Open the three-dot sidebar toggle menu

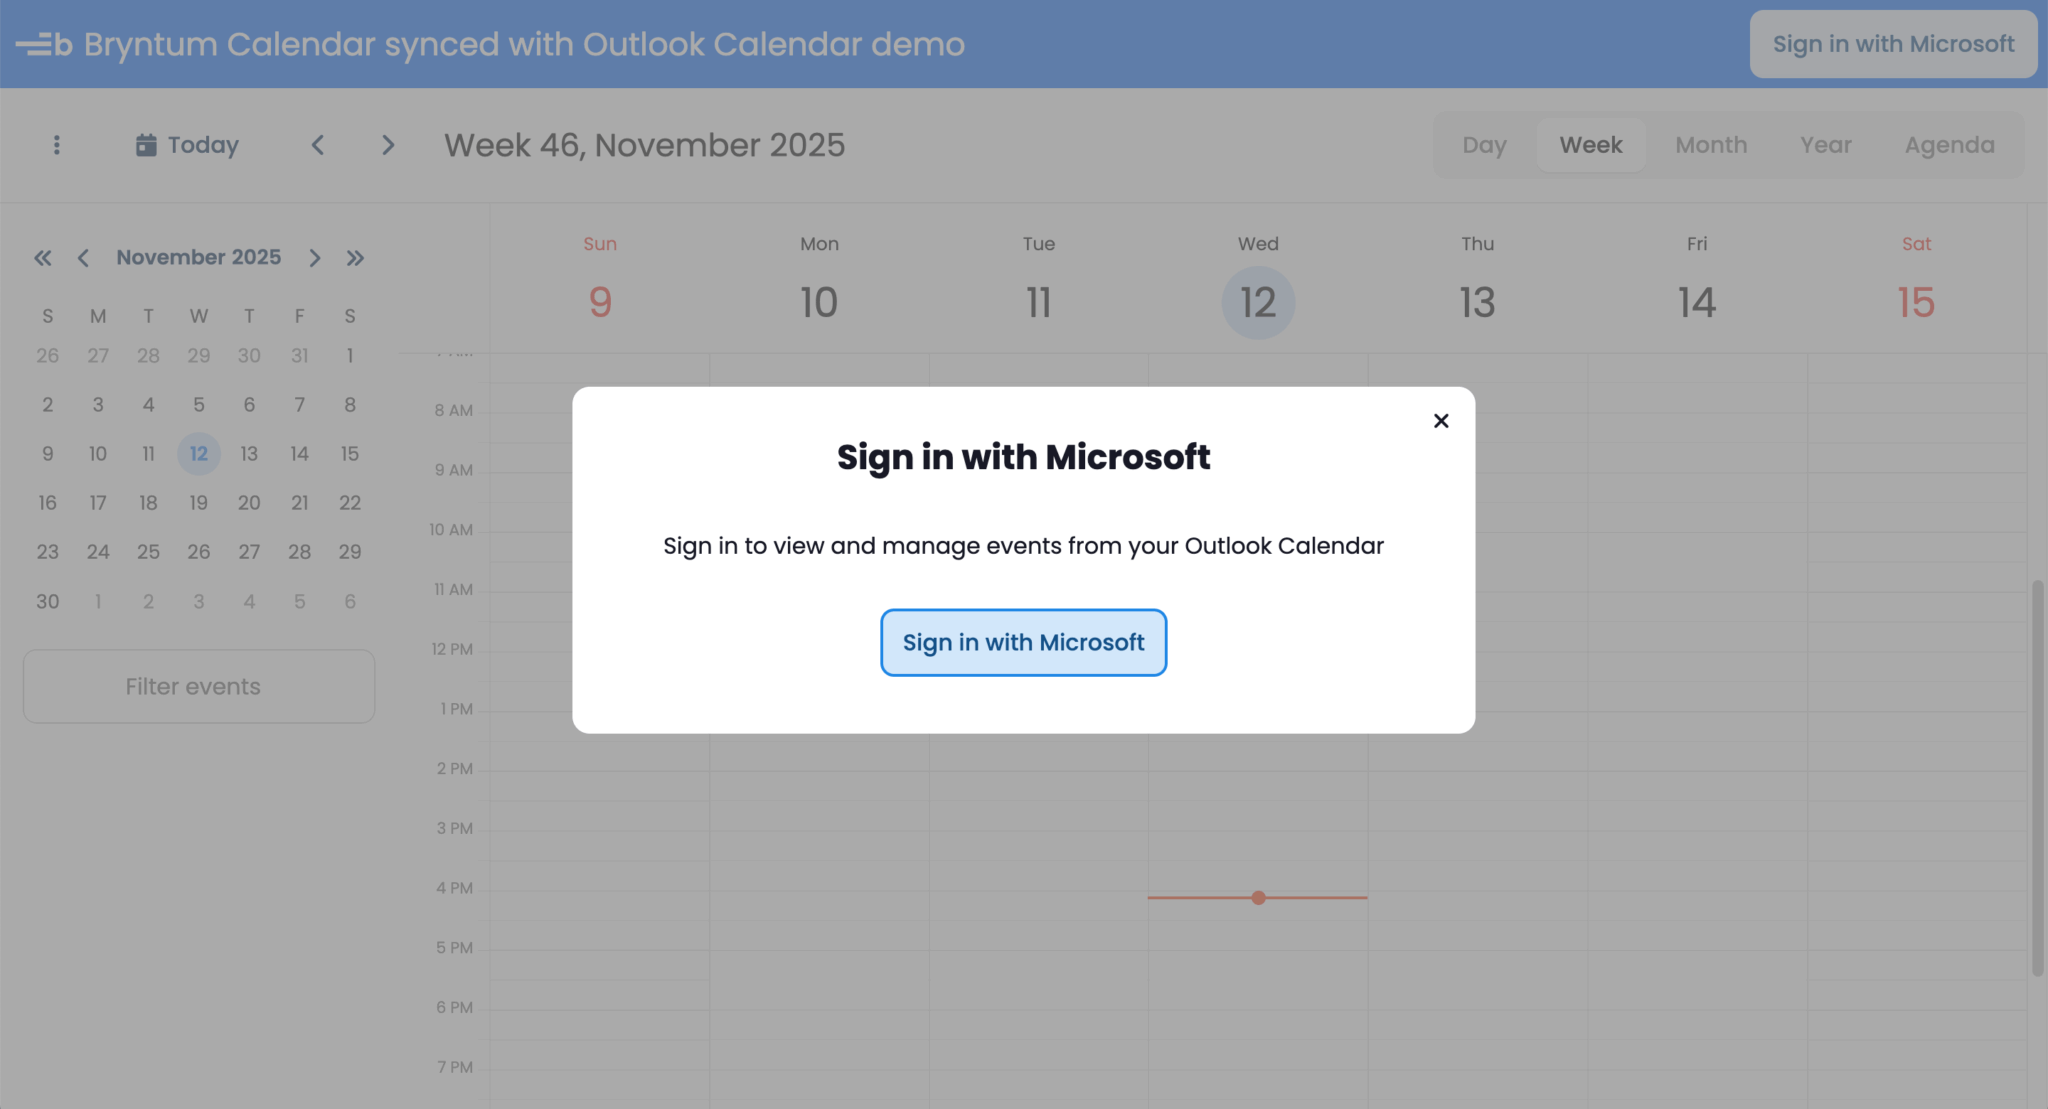click(57, 145)
